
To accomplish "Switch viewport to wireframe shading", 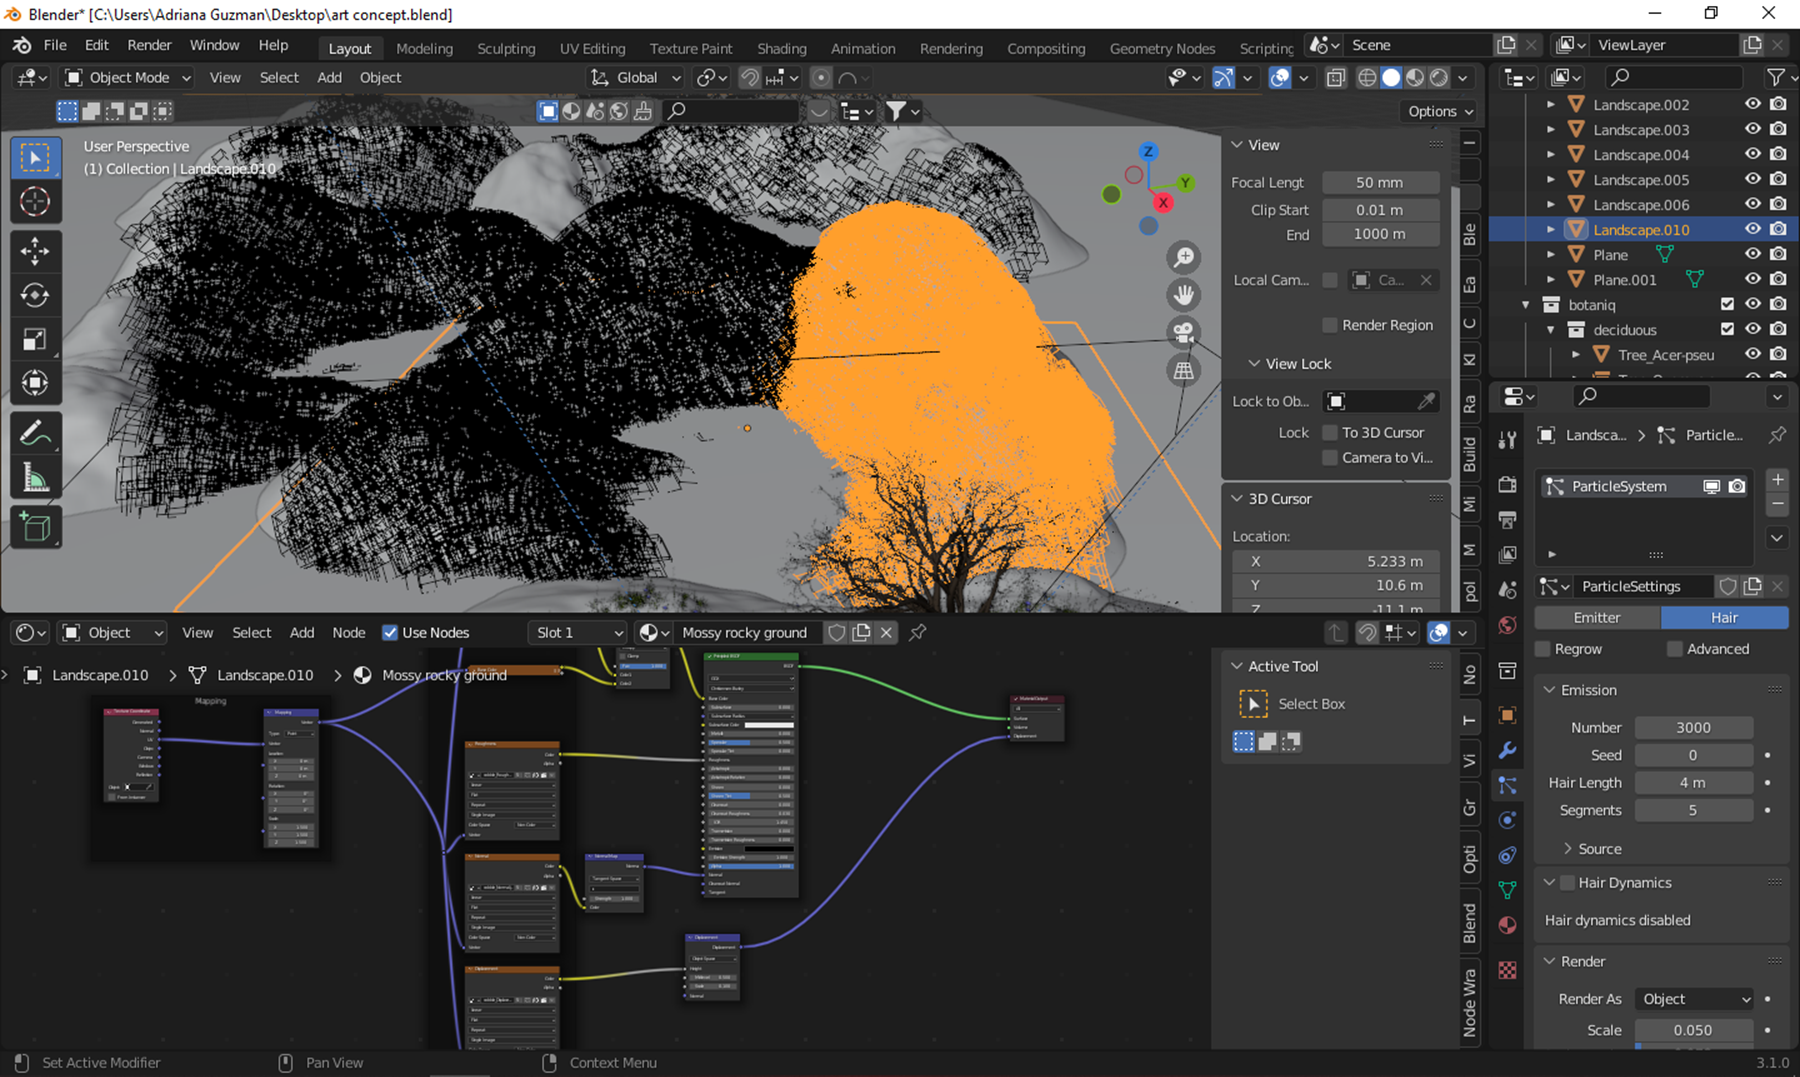I will pos(1367,78).
